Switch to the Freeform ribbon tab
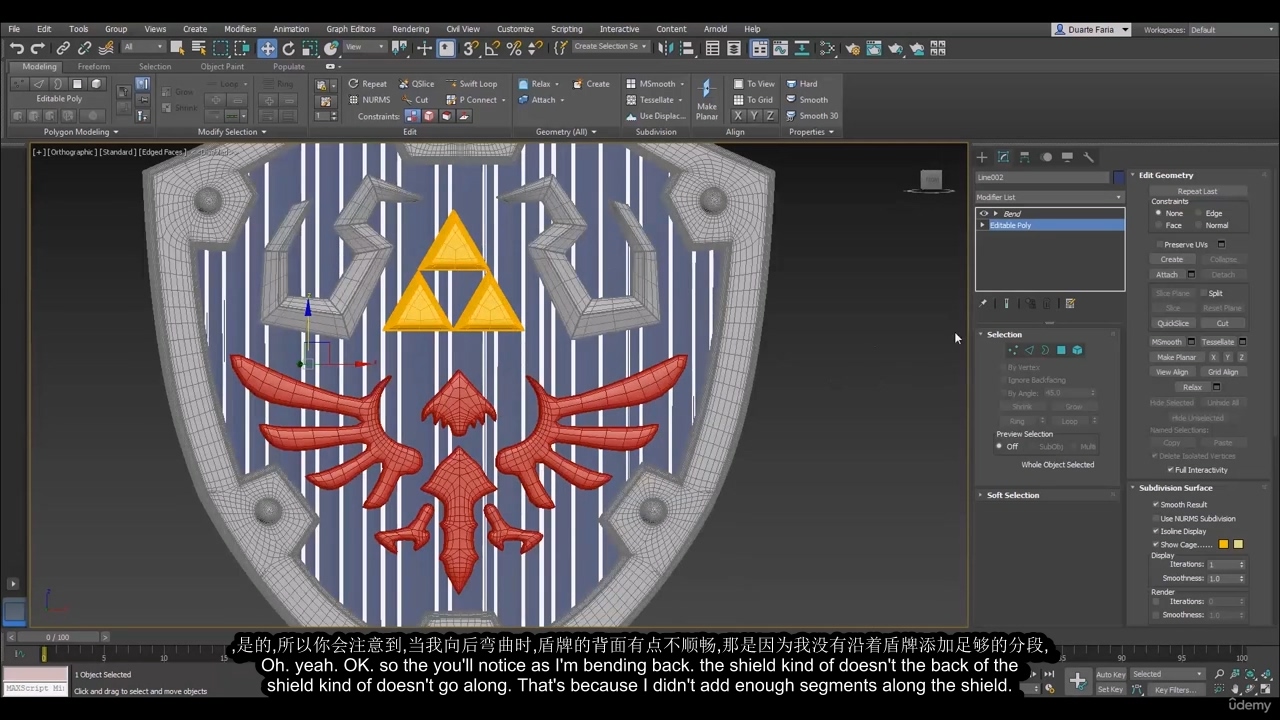This screenshot has height=720, width=1280. 94,67
